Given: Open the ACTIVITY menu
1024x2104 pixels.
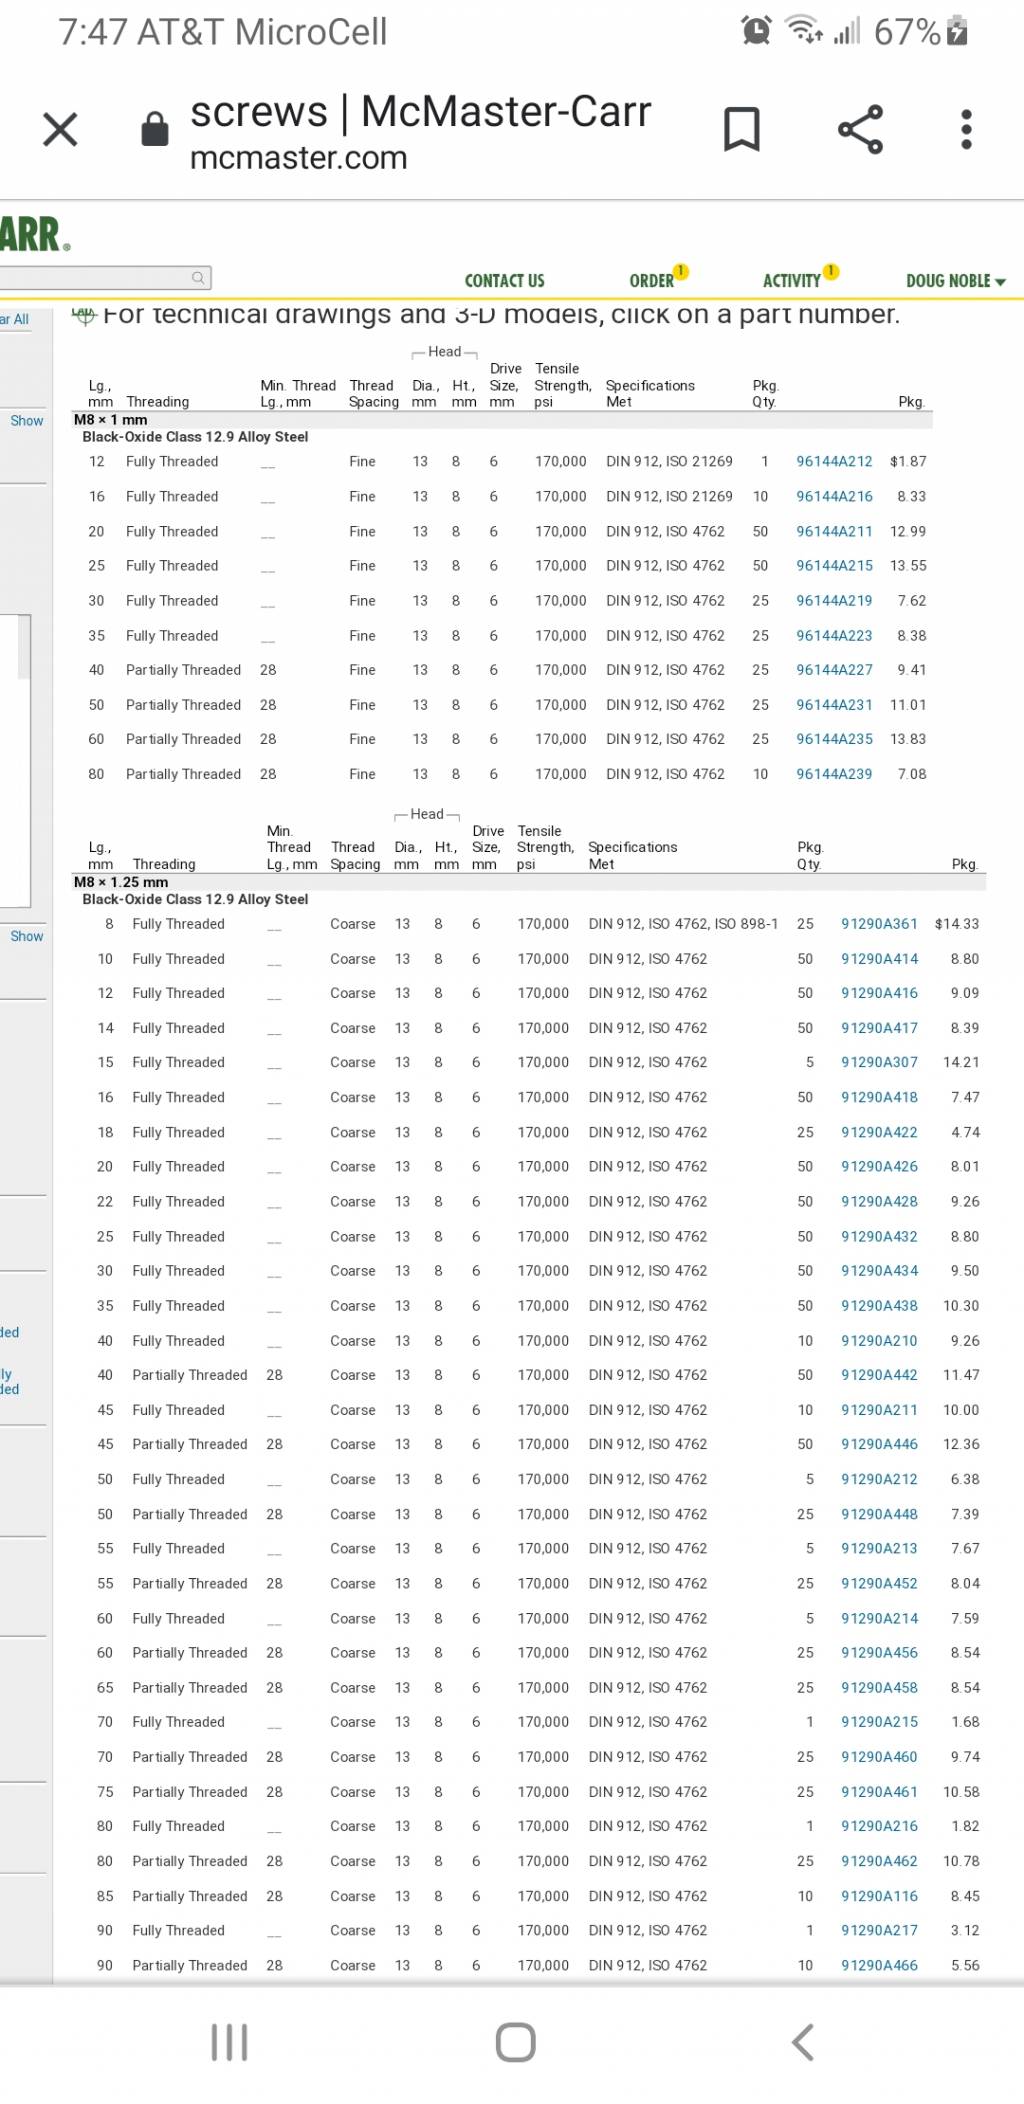Looking at the screenshot, I should tap(792, 281).
